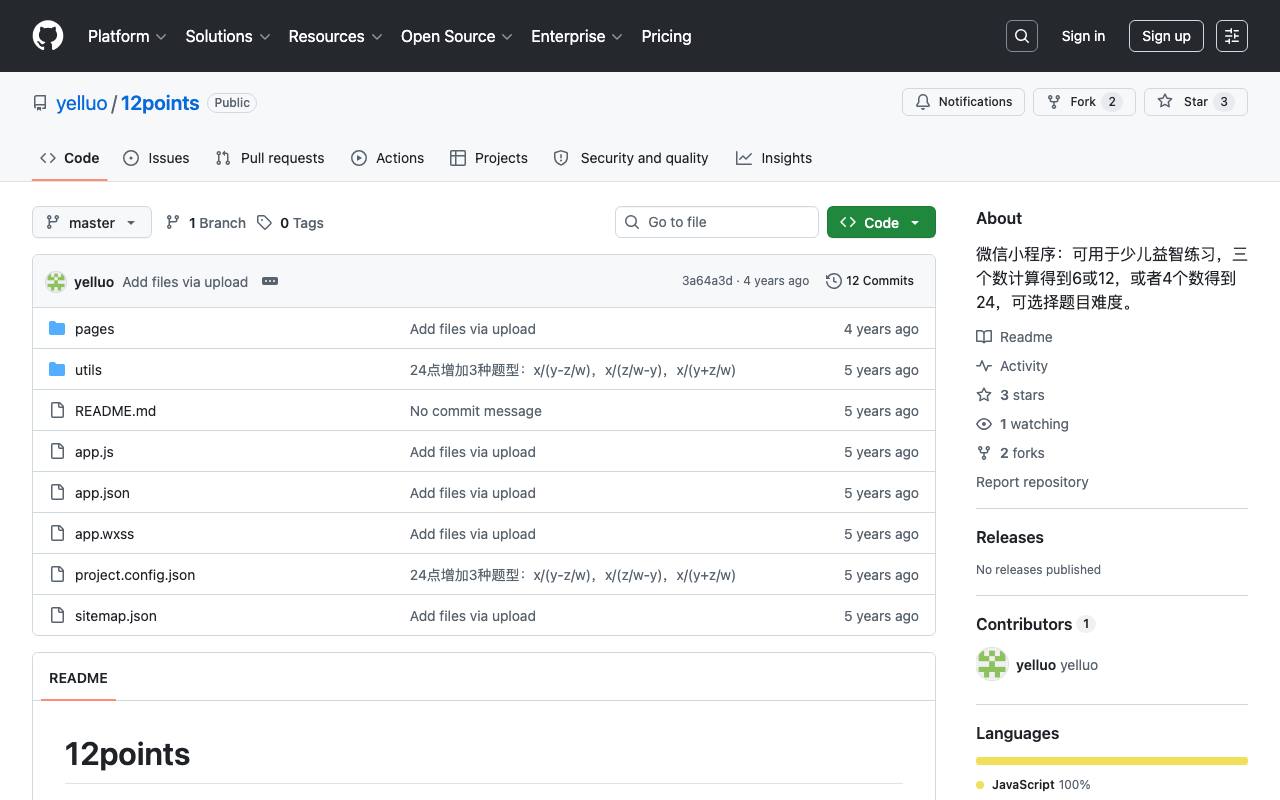Open the 1 Branch link
Viewport: 1280px width, 800px height.
pyautogui.click(x=206, y=222)
